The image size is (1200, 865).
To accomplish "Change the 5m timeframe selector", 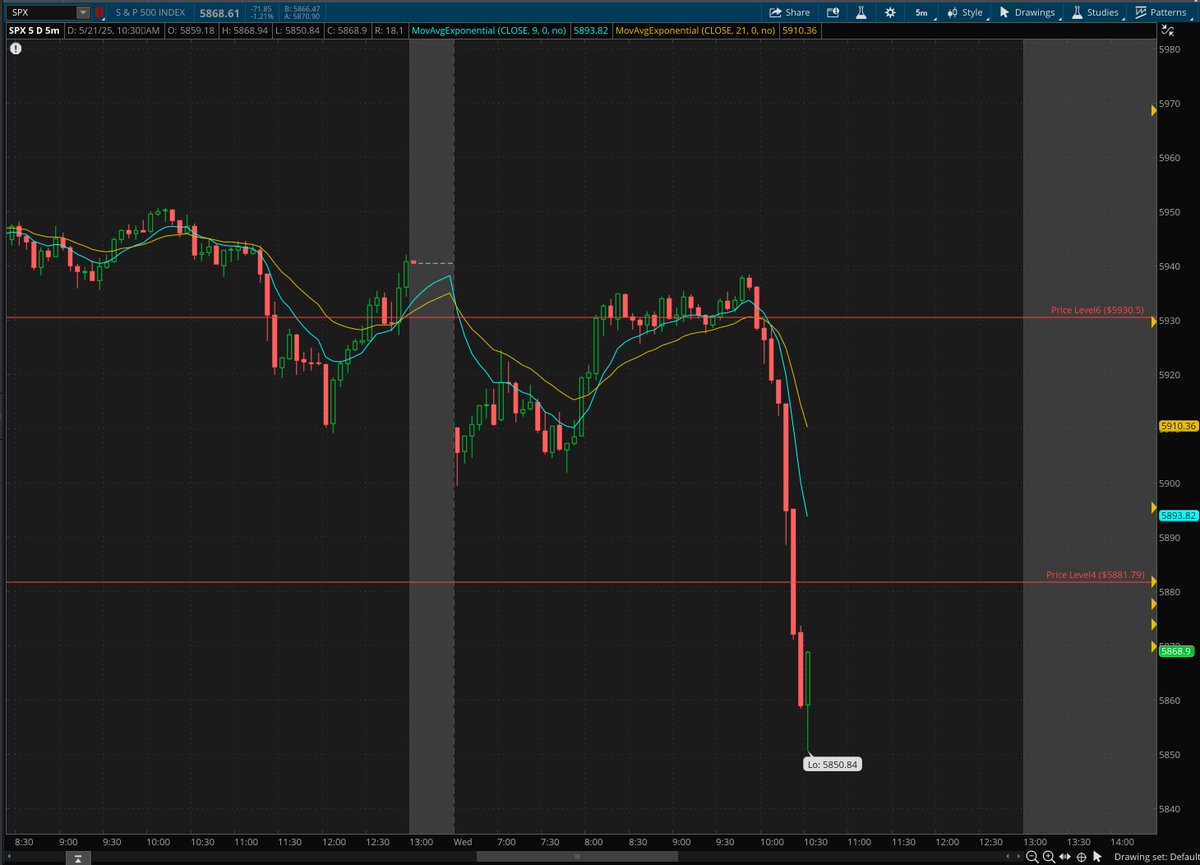I will click(x=921, y=13).
